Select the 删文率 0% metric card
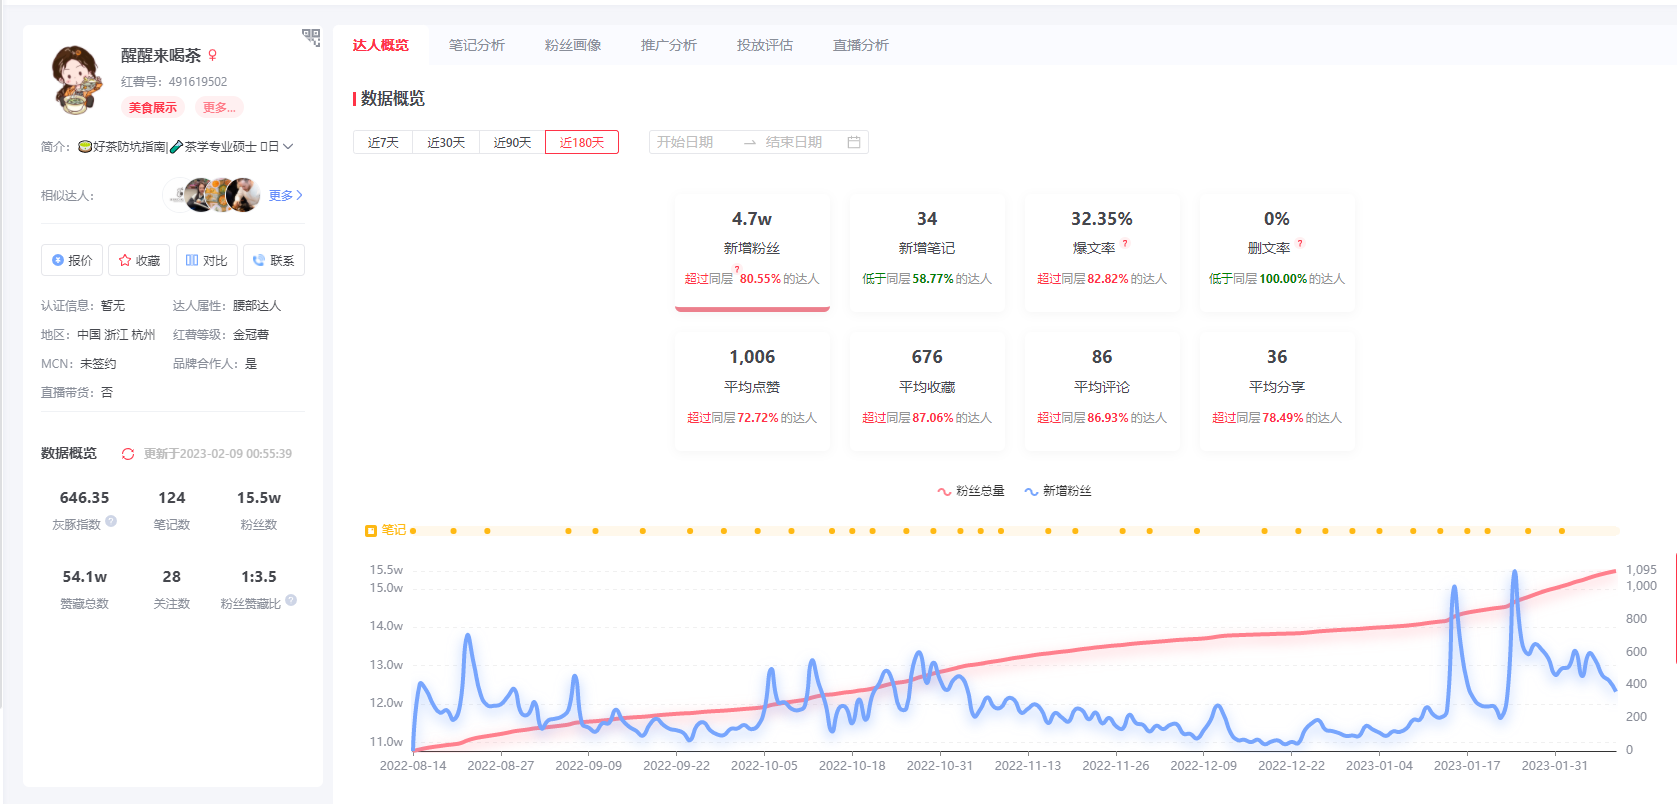 [x=1277, y=251]
